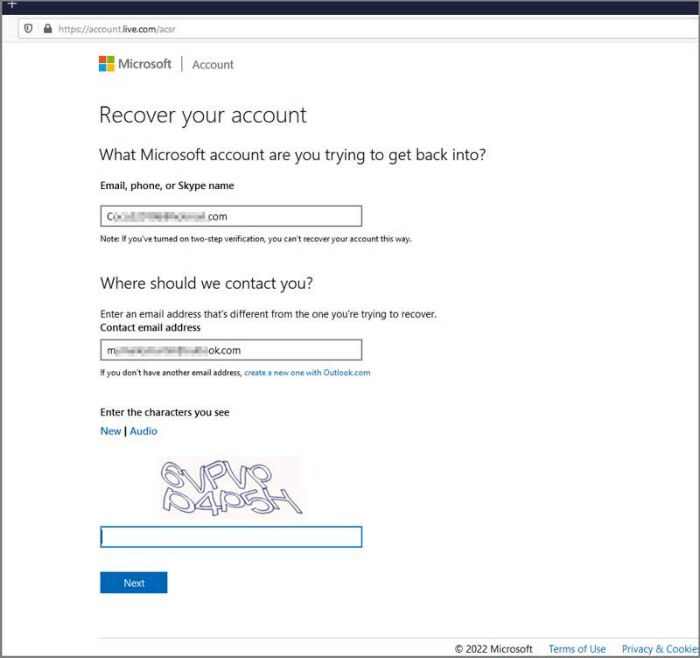Click the lock icon in address bar
700x658 pixels.
48,29
